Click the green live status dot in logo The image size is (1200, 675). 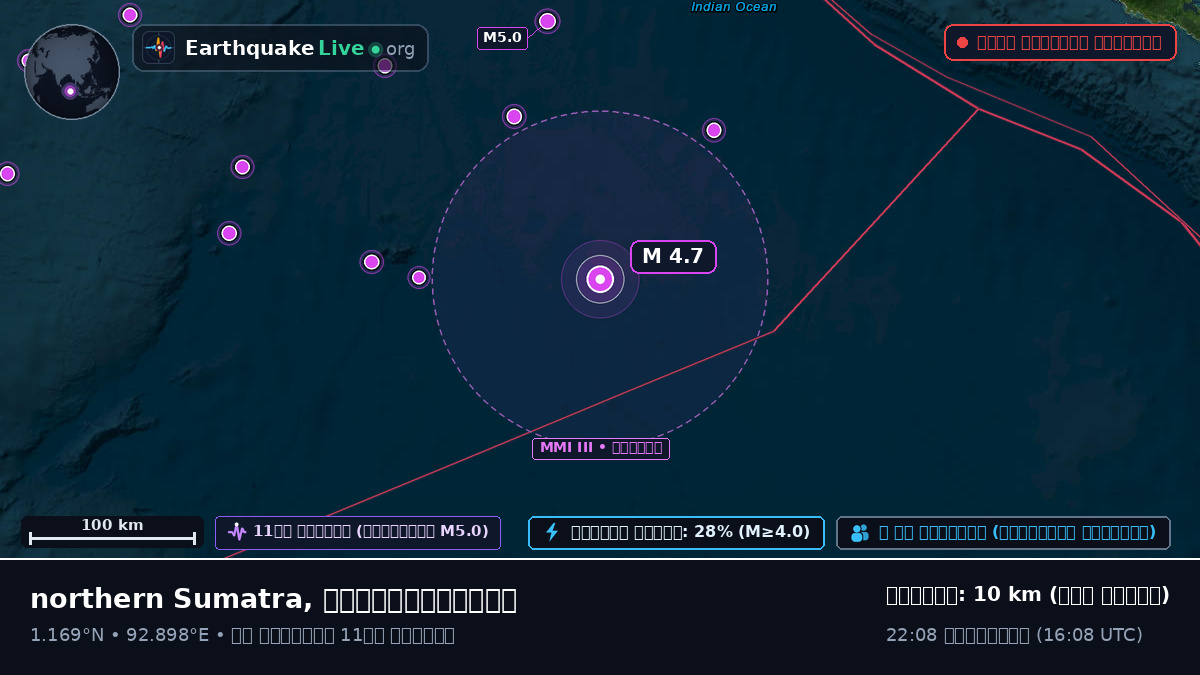point(375,49)
